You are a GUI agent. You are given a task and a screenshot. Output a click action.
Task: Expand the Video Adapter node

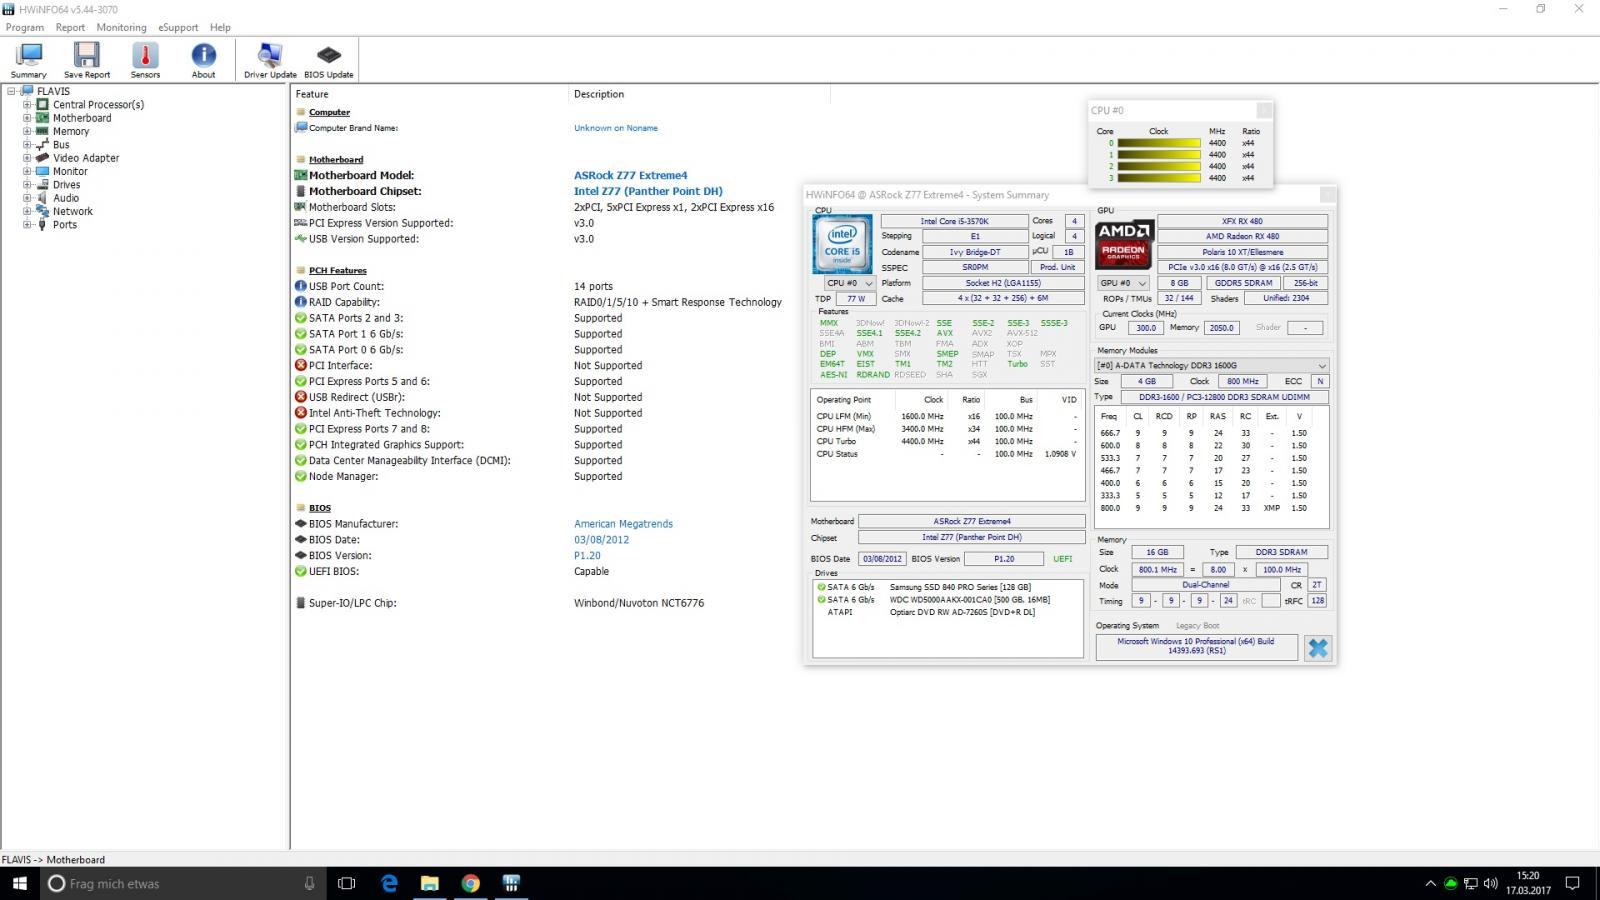click(x=27, y=158)
